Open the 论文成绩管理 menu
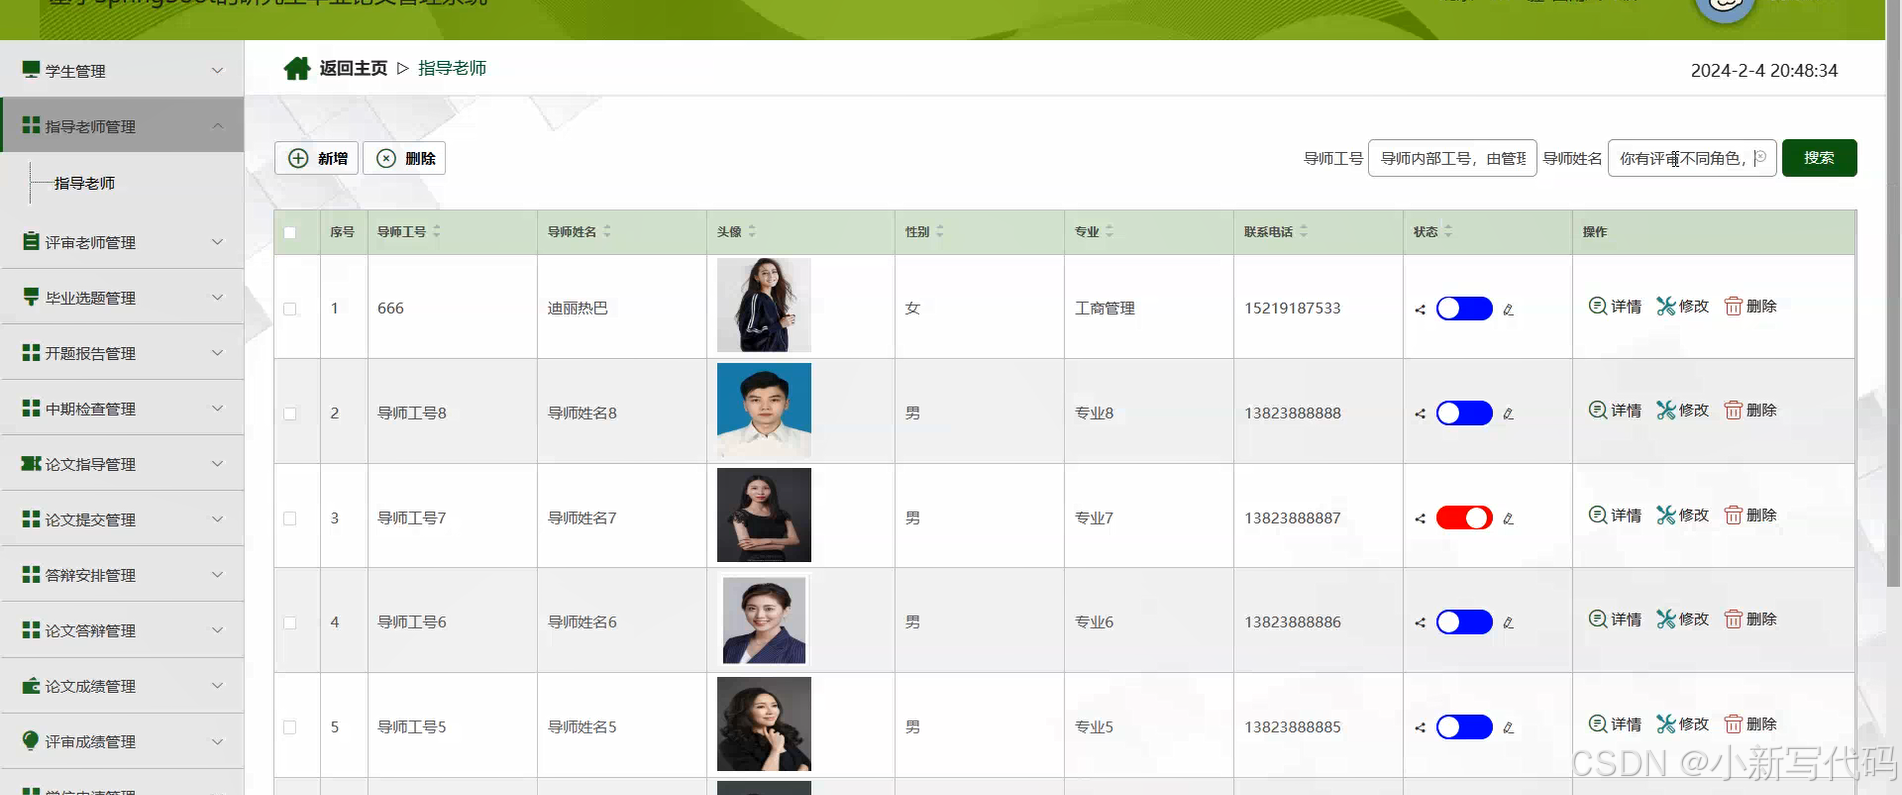The width and height of the screenshot is (1902, 795). [122, 685]
